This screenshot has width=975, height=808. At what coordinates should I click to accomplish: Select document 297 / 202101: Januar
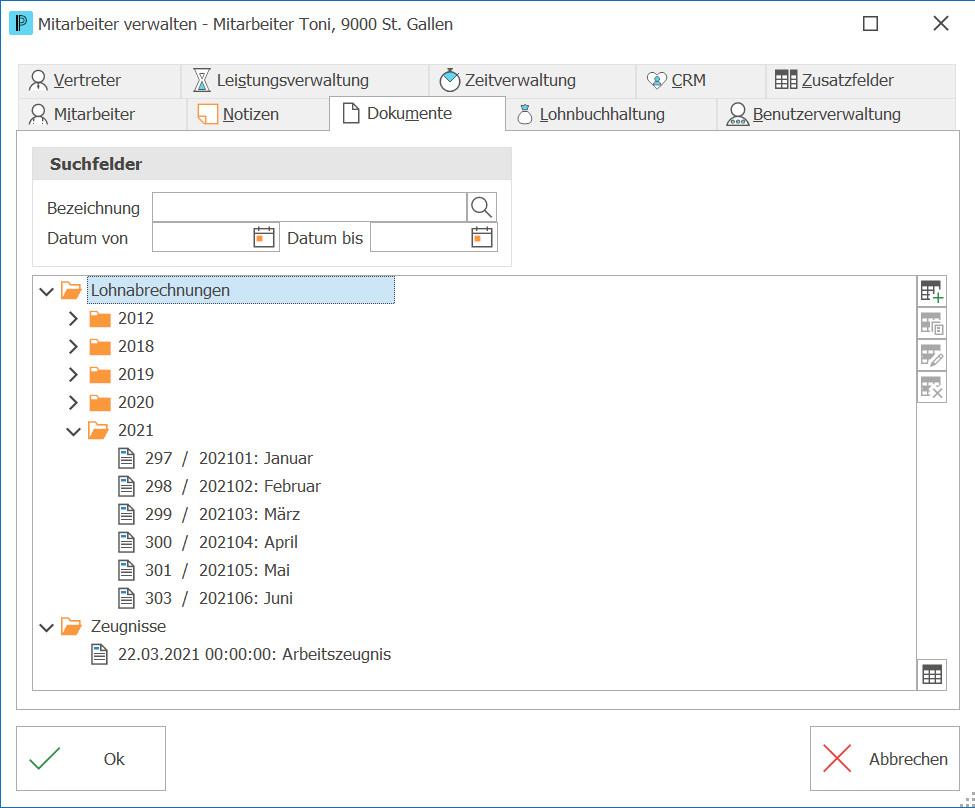pos(229,458)
